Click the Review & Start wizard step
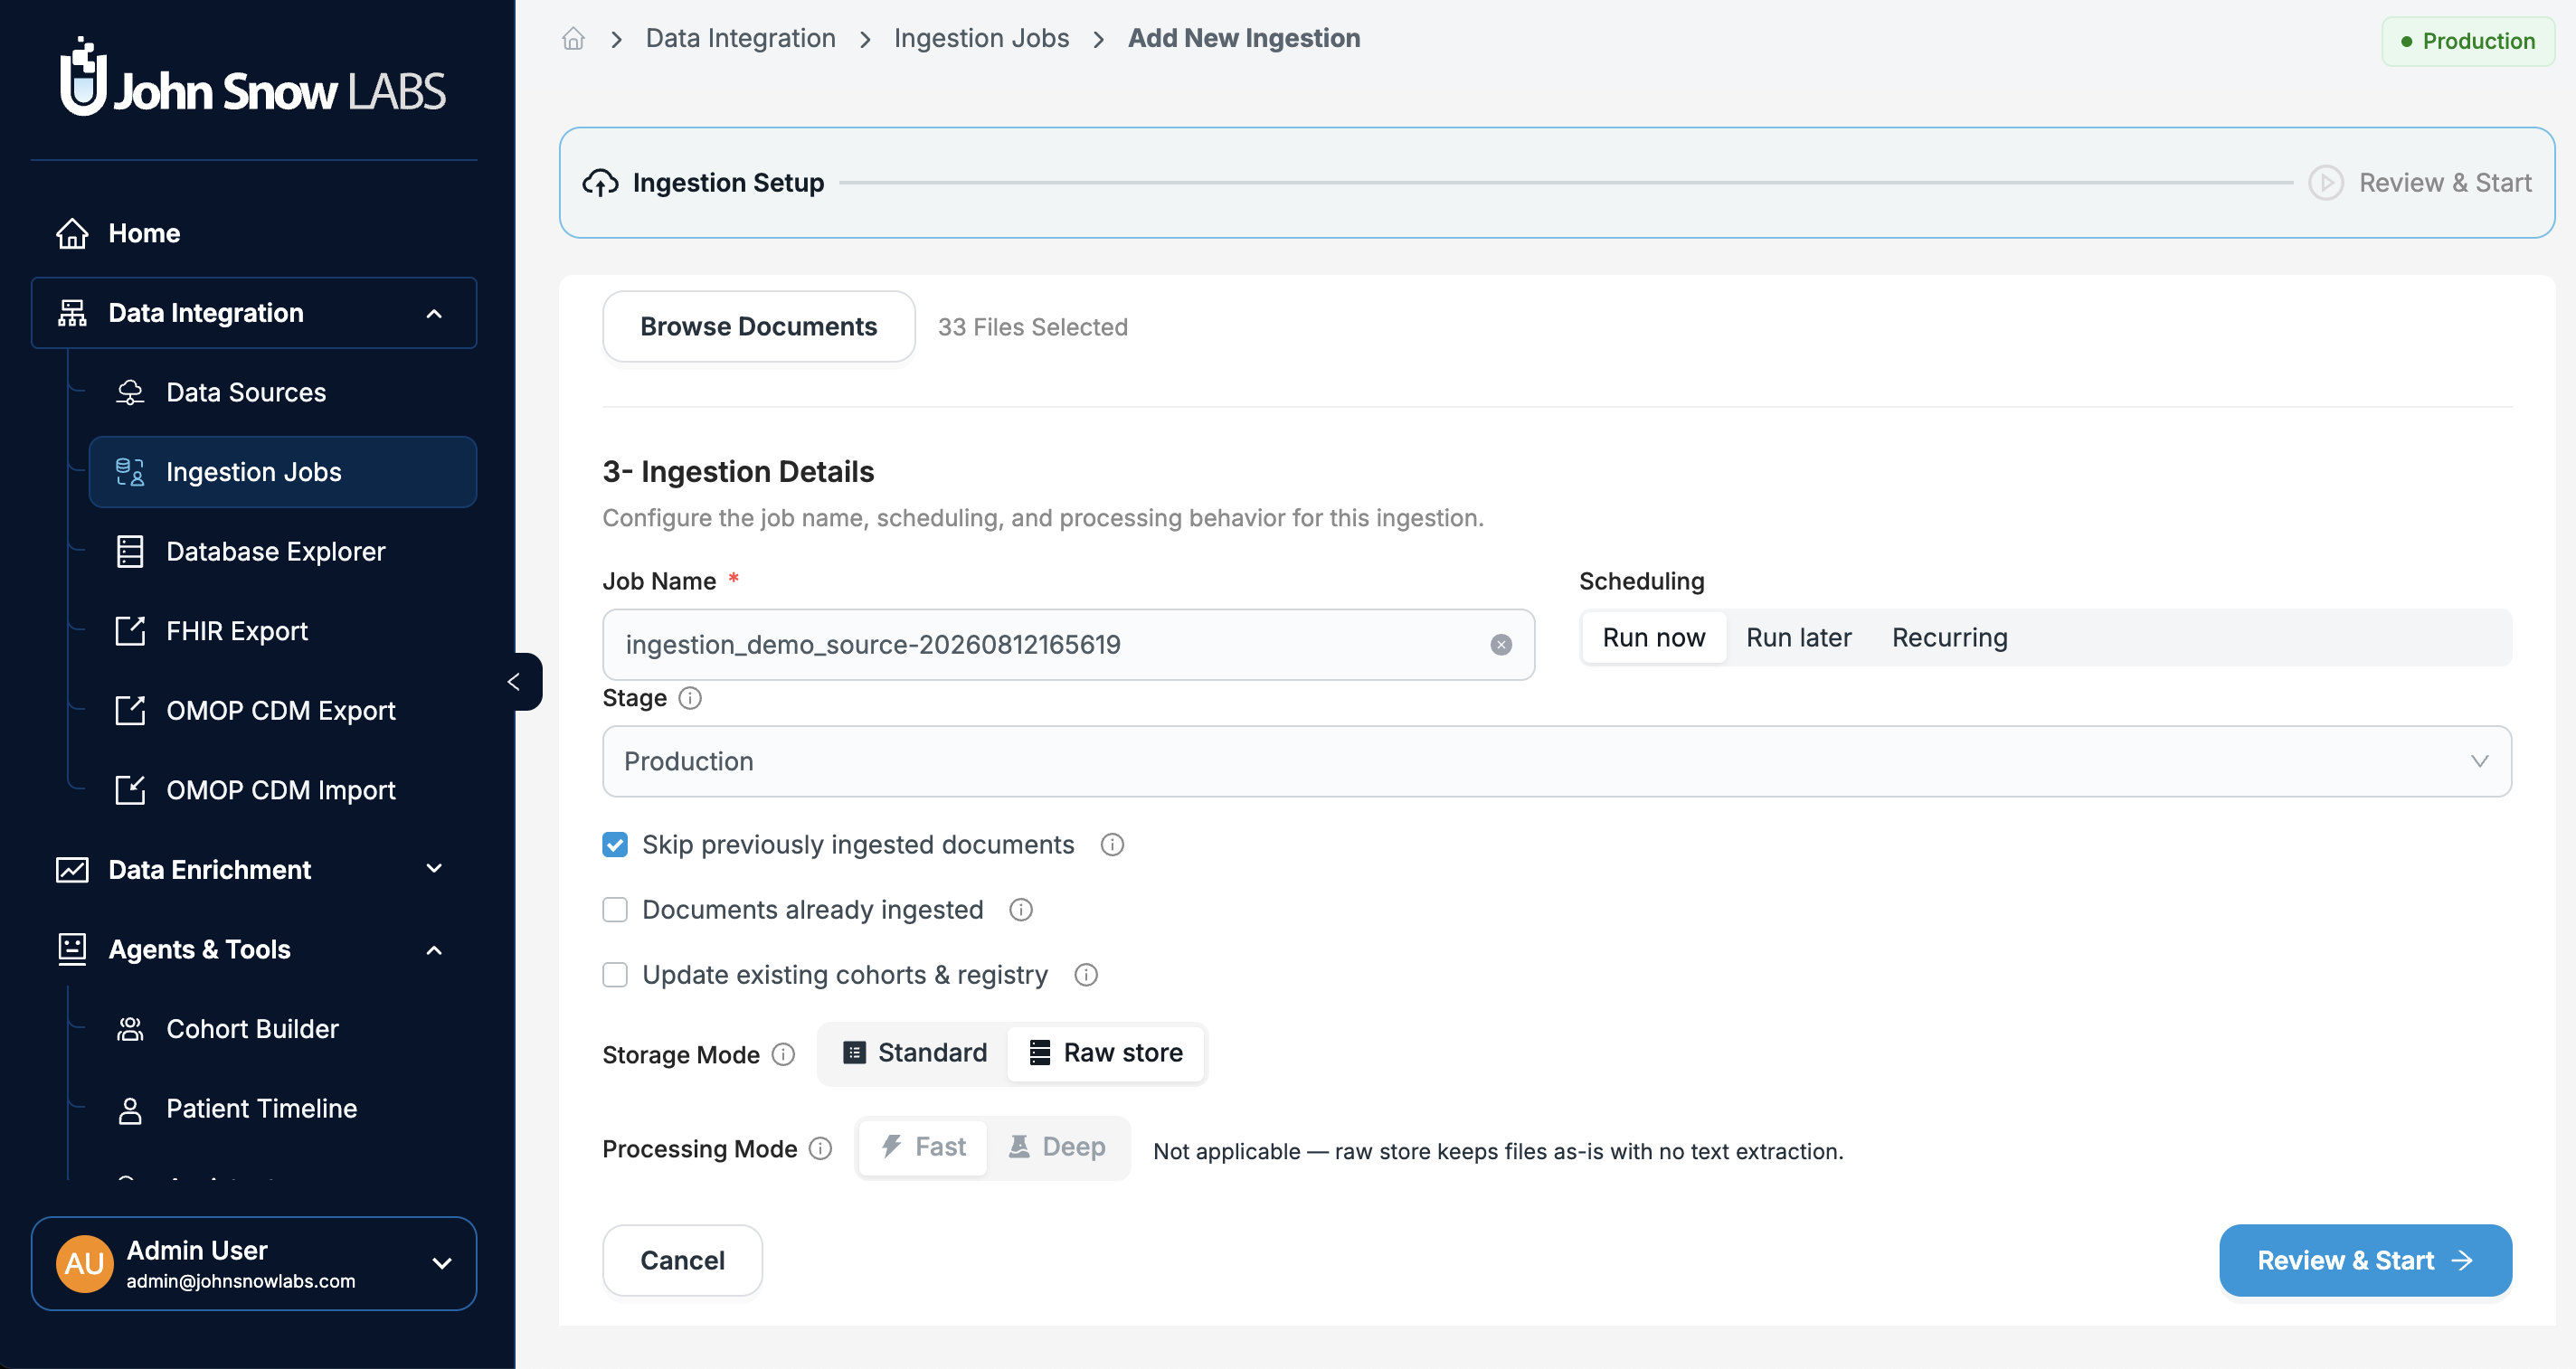 [2420, 183]
